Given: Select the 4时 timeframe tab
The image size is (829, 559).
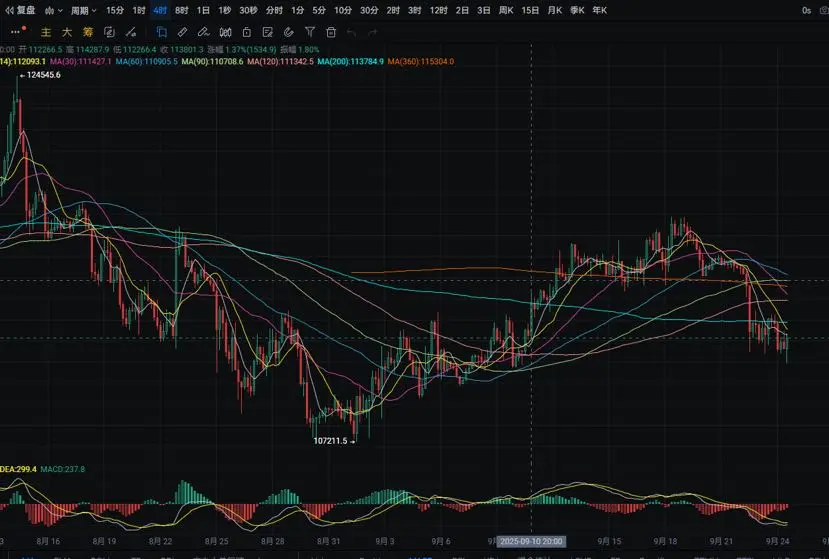Looking at the screenshot, I should pyautogui.click(x=160, y=10).
